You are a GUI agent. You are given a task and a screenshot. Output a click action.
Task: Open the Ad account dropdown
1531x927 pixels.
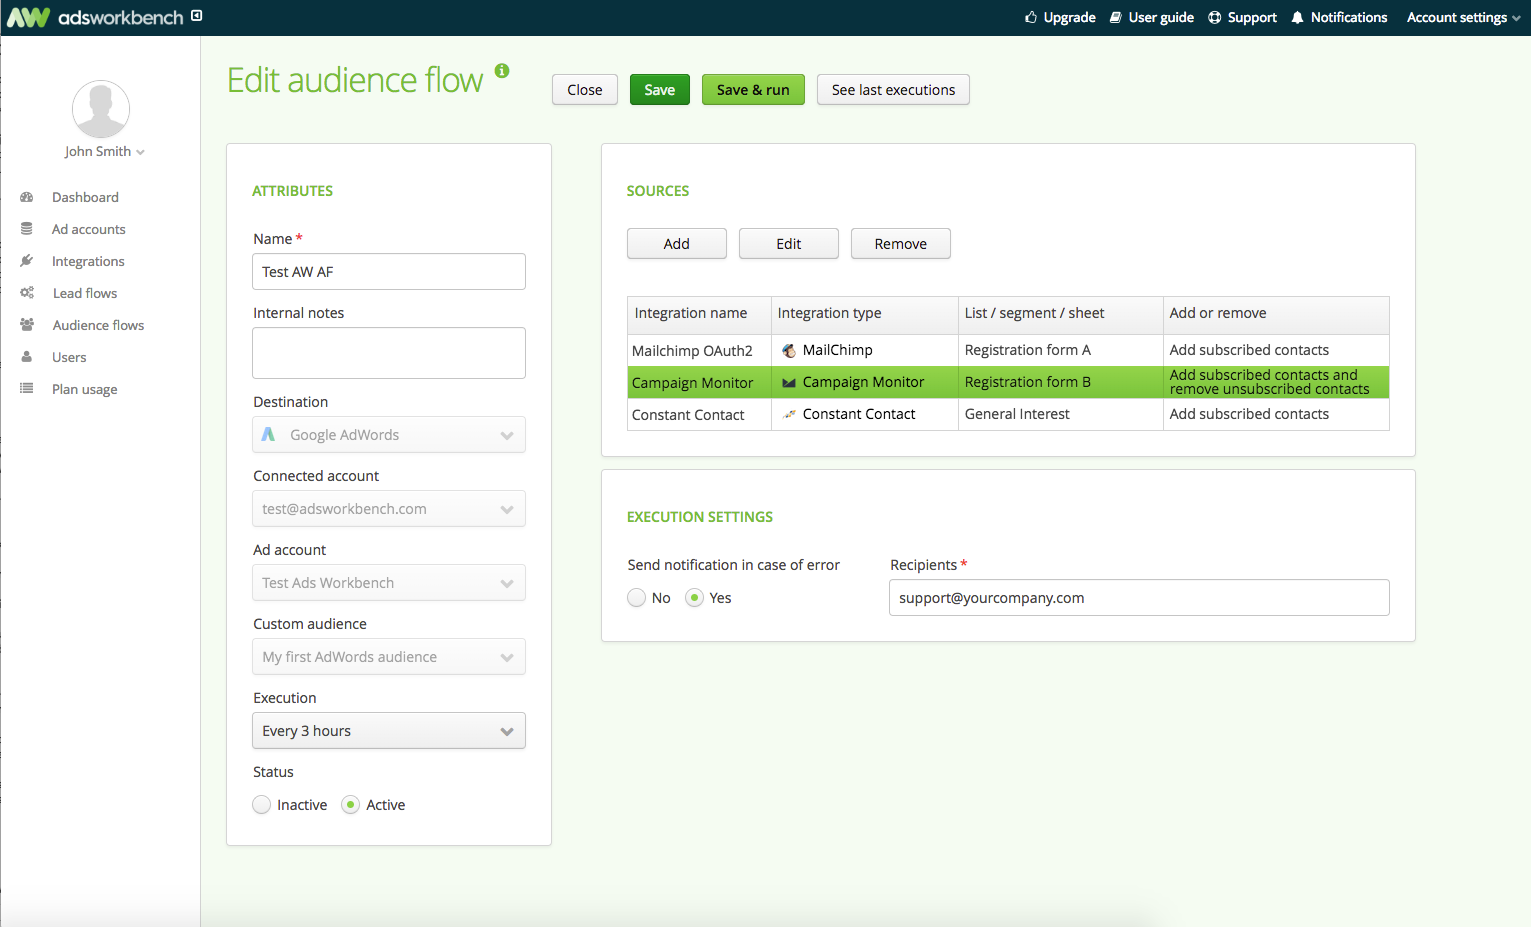[x=389, y=583]
